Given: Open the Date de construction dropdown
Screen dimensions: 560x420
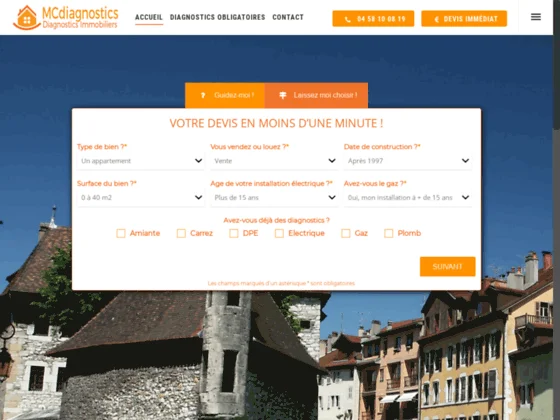Looking at the screenshot, I should pos(408,161).
